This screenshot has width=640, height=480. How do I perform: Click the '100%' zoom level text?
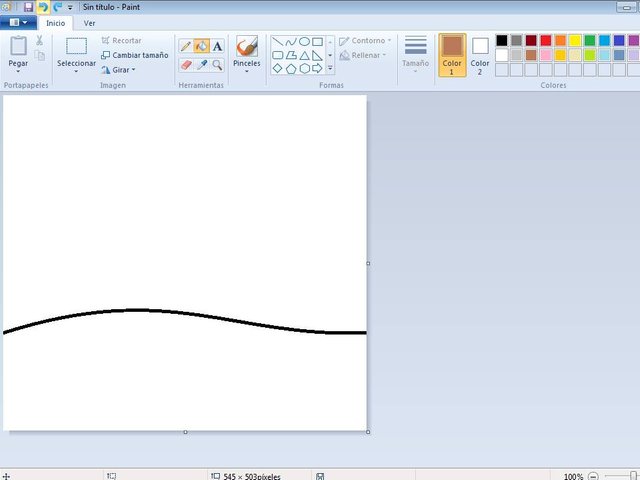pyautogui.click(x=573, y=476)
